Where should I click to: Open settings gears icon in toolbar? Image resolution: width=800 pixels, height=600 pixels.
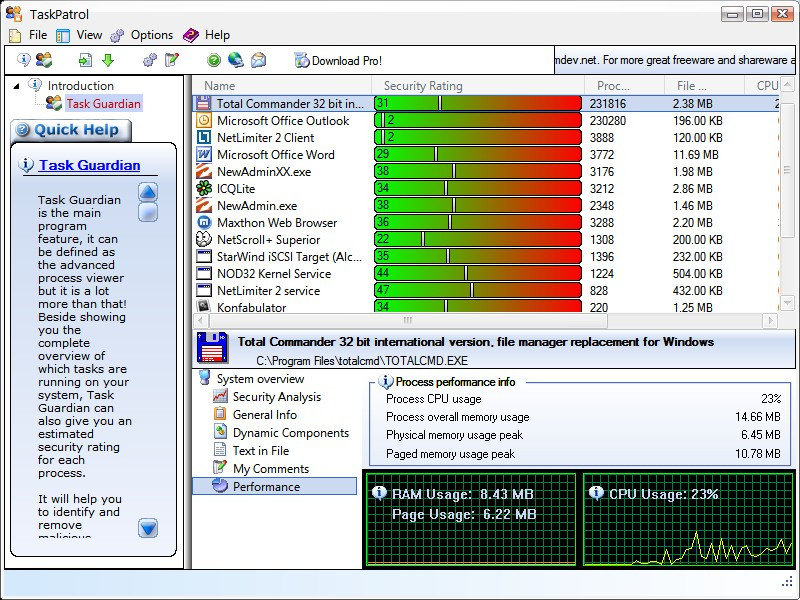[149, 60]
